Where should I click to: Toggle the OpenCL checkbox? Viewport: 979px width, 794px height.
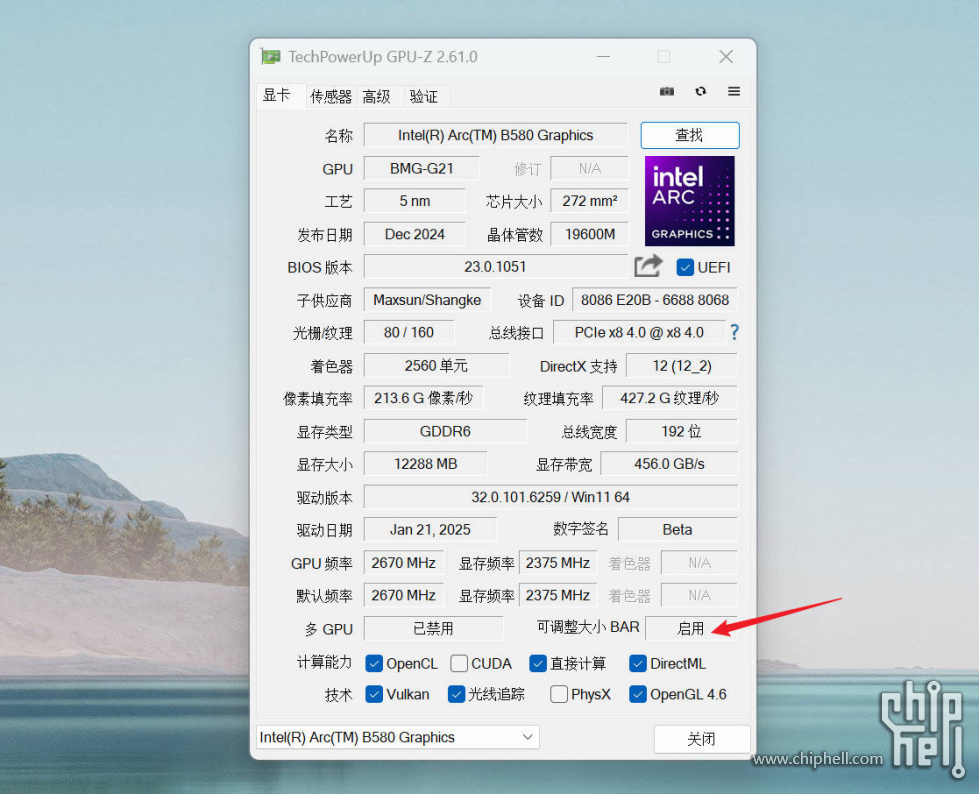373,664
